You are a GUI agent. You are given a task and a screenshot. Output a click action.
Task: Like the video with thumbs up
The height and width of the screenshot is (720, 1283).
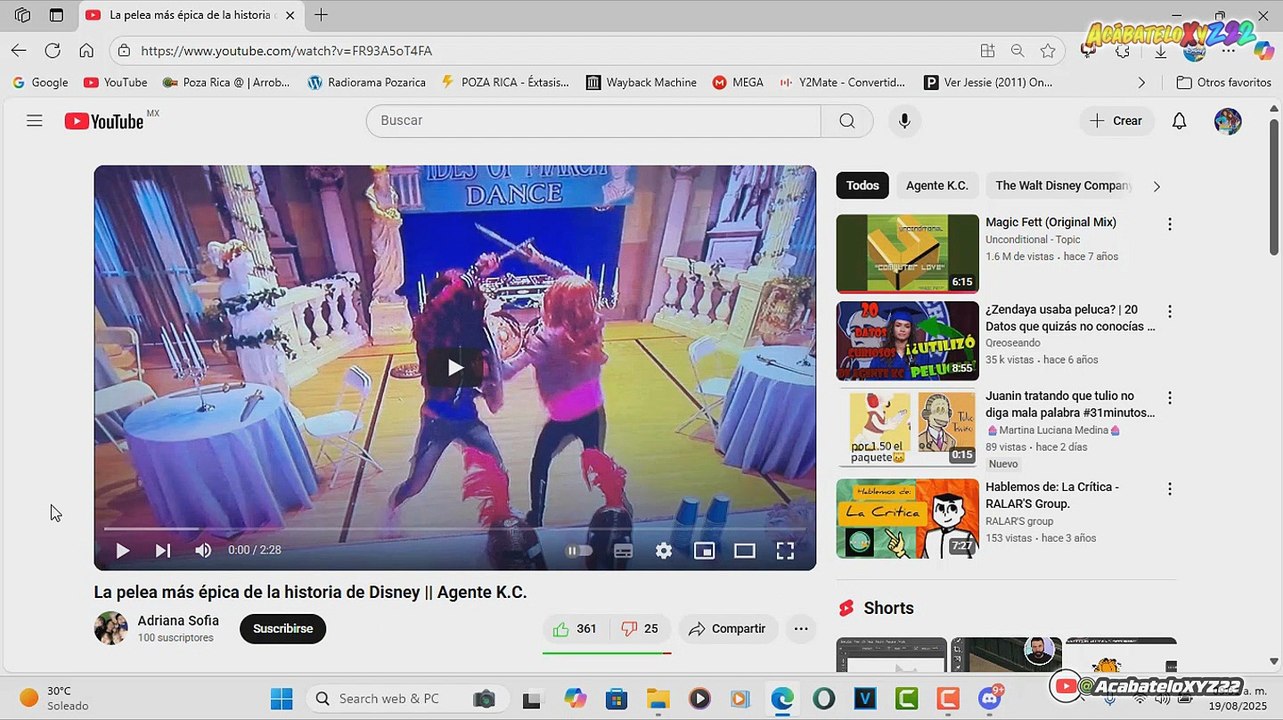(575, 629)
